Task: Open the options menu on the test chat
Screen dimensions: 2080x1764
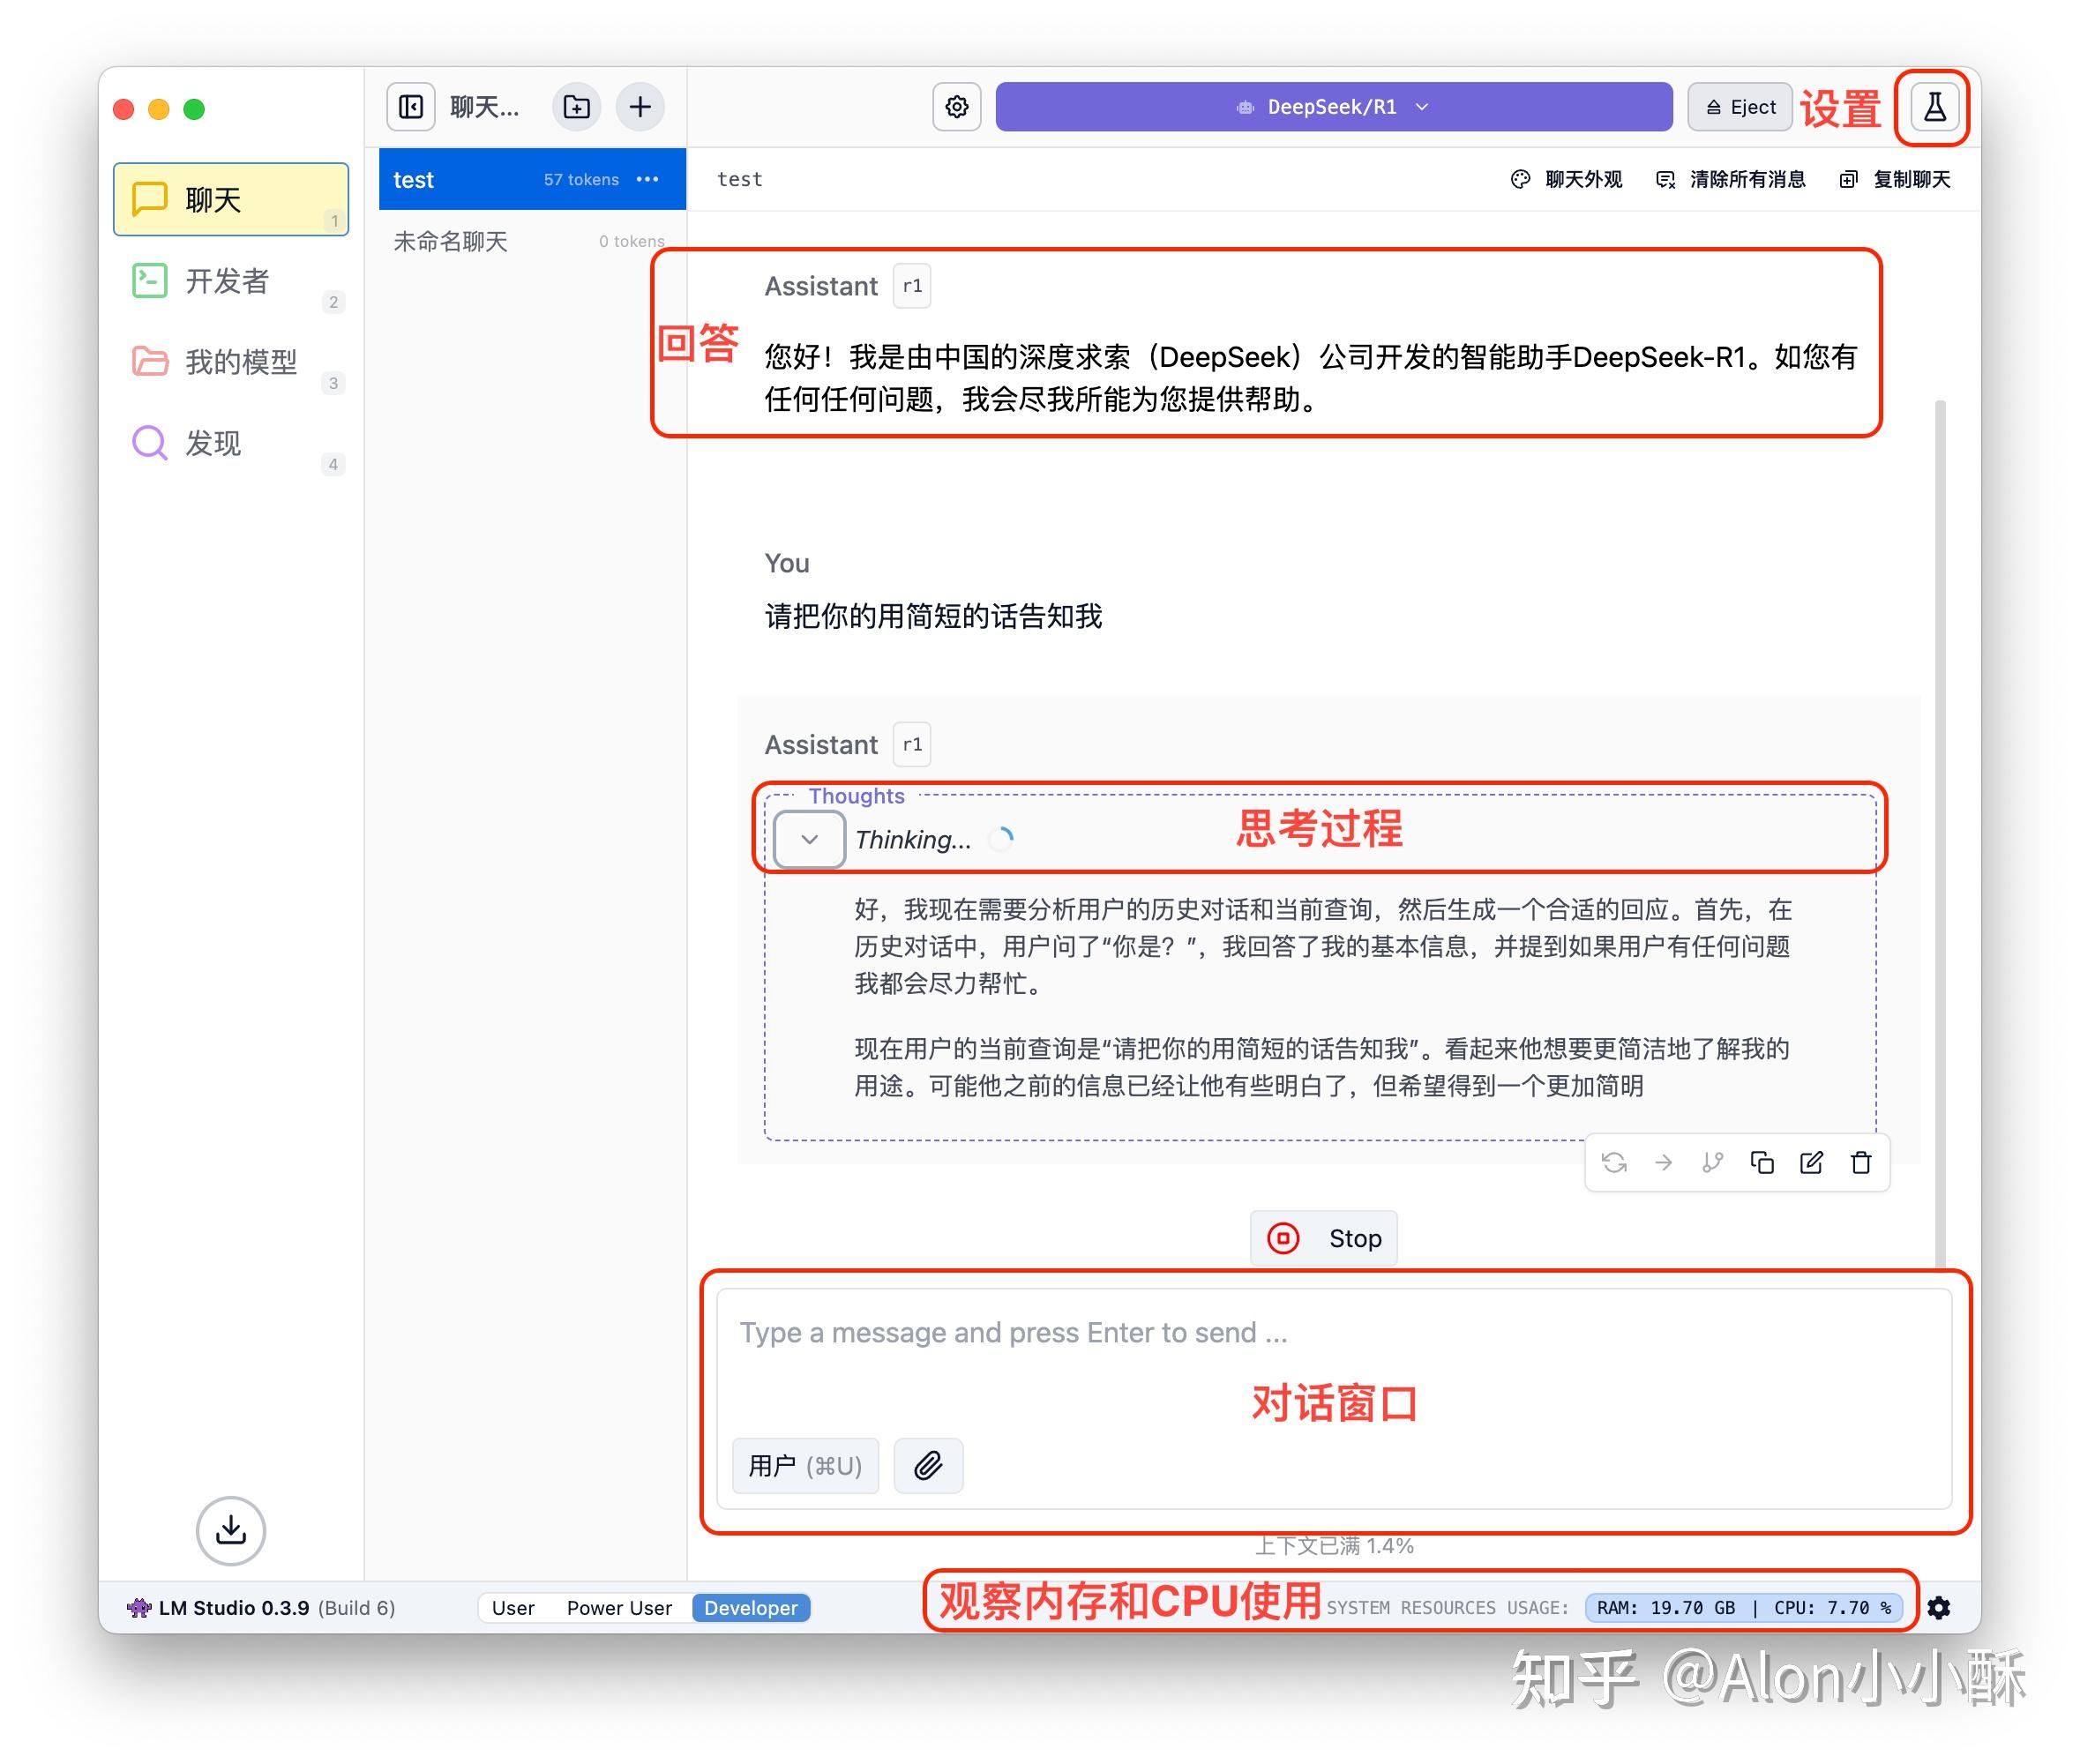Action: [x=648, y=179]
